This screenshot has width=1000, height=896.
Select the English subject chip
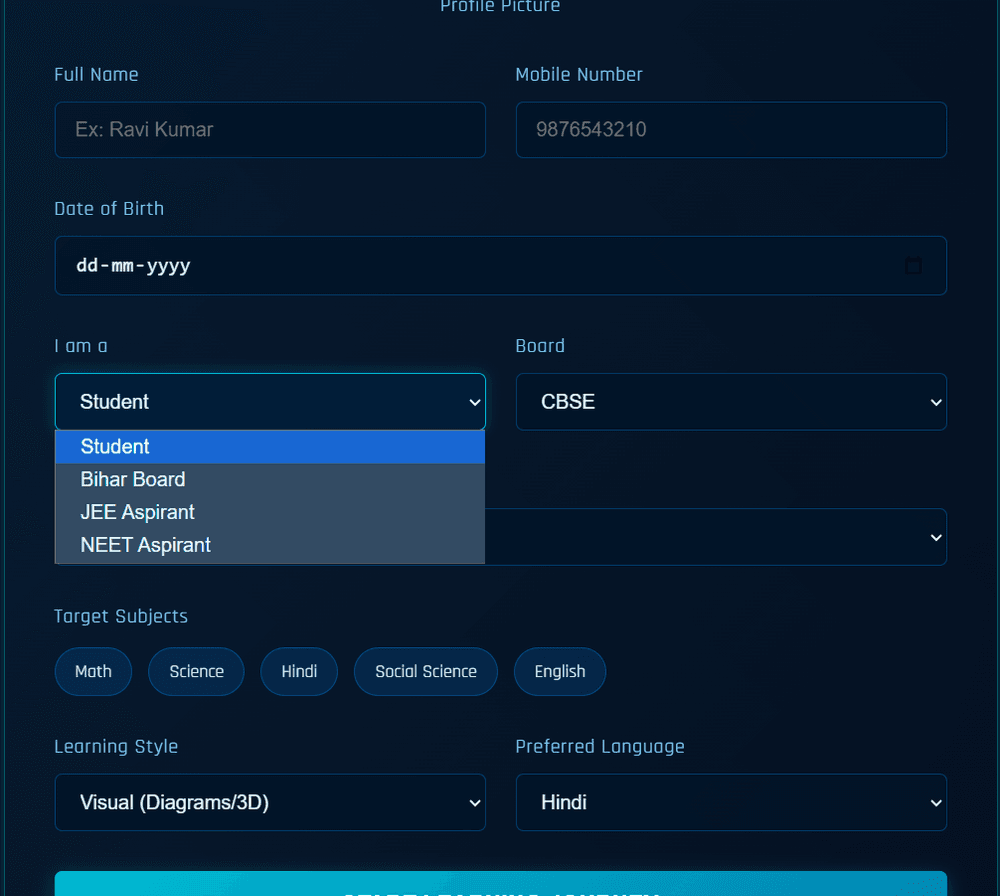coord(559,671)
